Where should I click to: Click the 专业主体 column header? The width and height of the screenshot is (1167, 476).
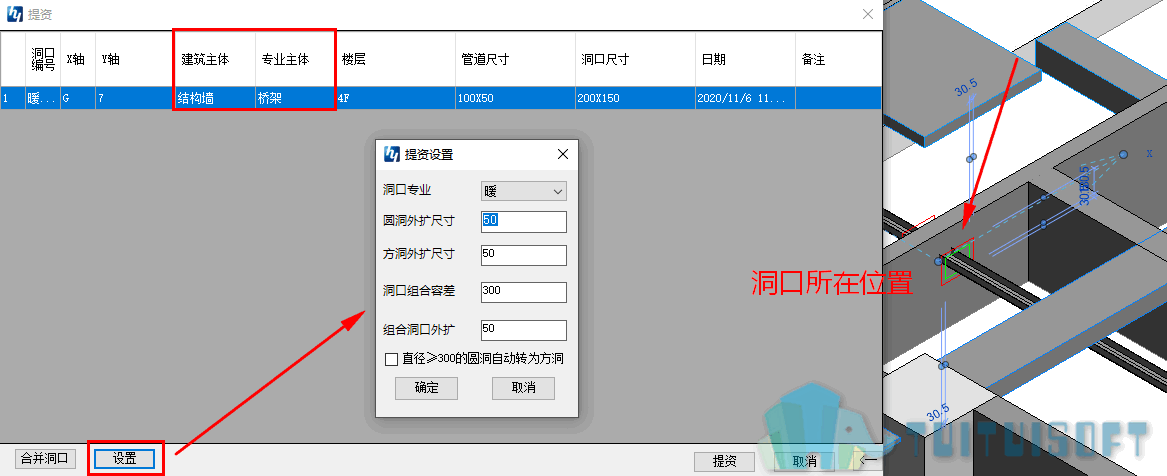[295, 59]
